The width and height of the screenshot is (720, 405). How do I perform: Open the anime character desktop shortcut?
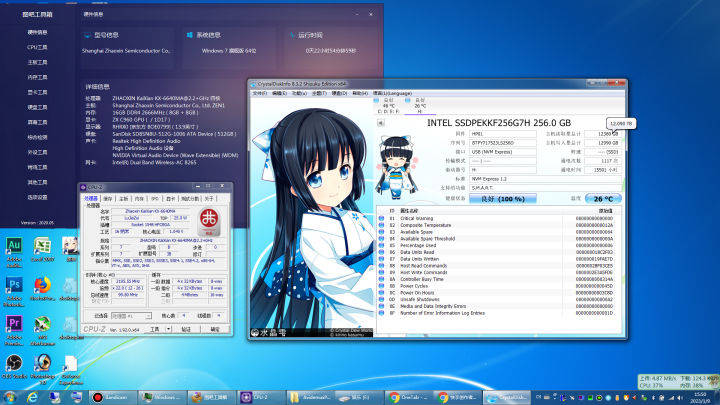point(71,250)
